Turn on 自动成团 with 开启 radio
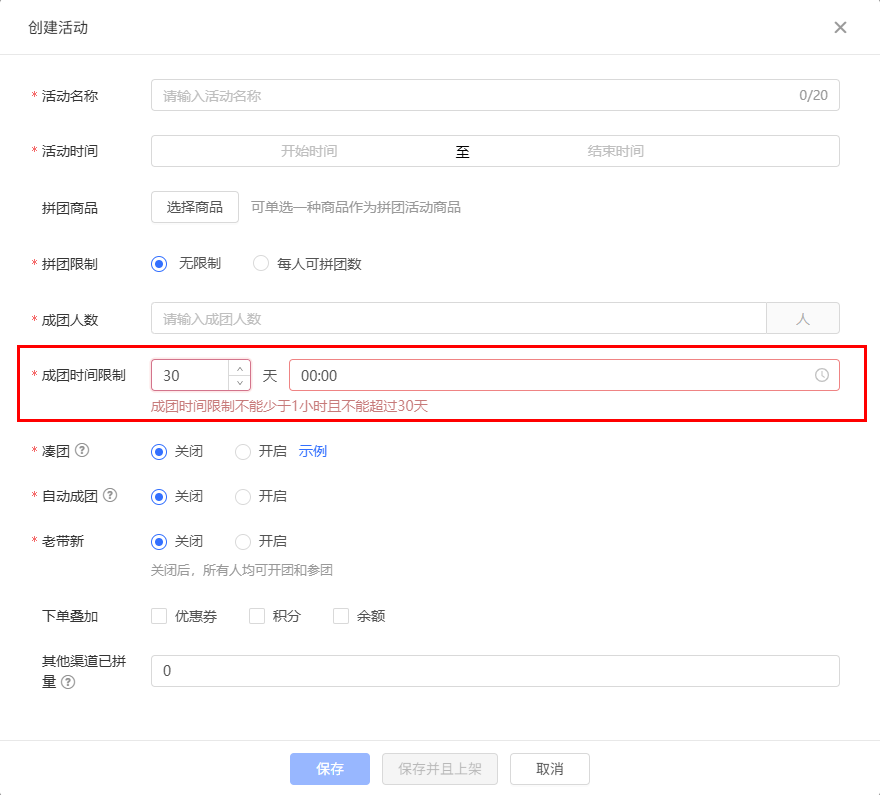Image resolution: width=880 pixels, height=795 pixels. tap(243, 497)
